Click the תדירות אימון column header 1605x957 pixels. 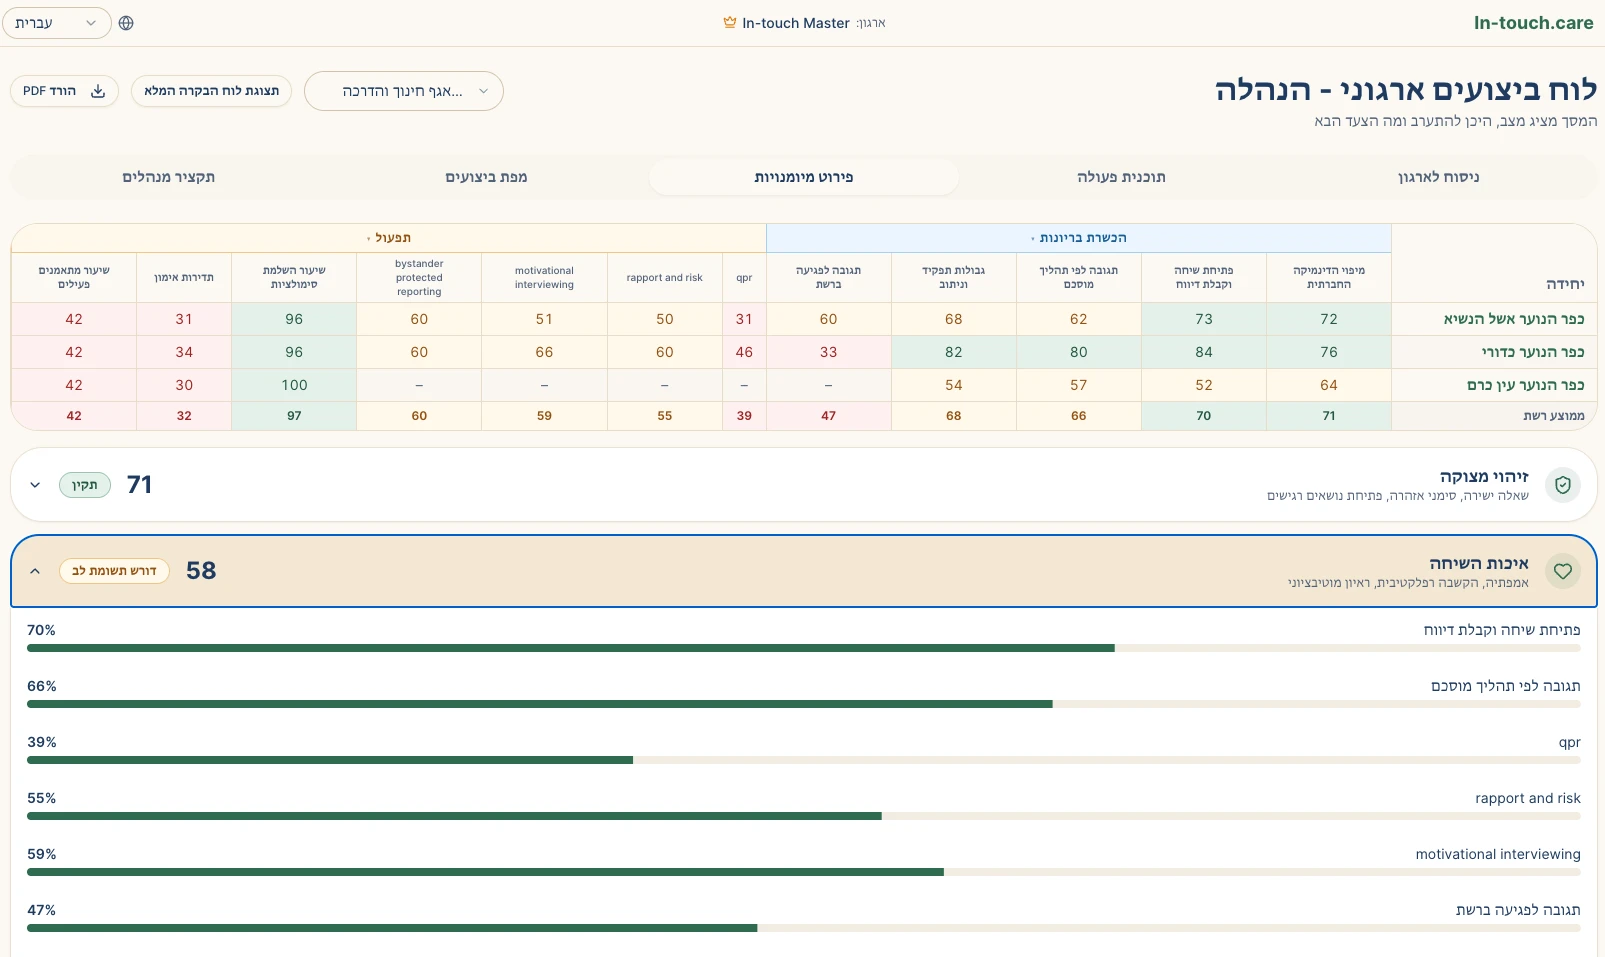[x=184, y=278]
